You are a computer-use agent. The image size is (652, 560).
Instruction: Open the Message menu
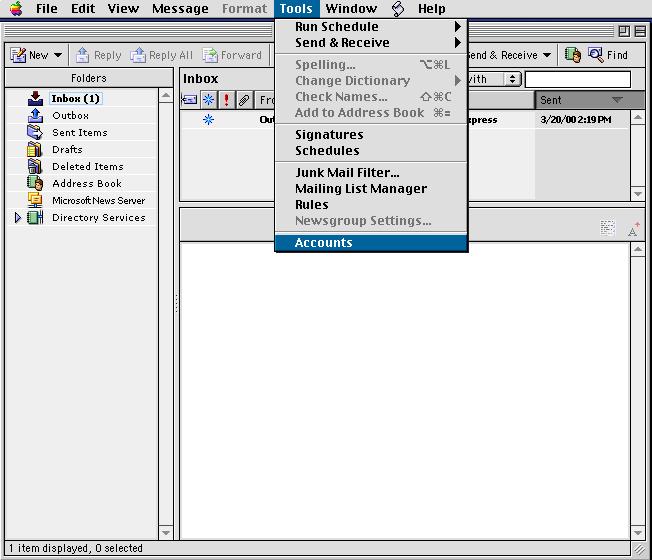[180, 8]
